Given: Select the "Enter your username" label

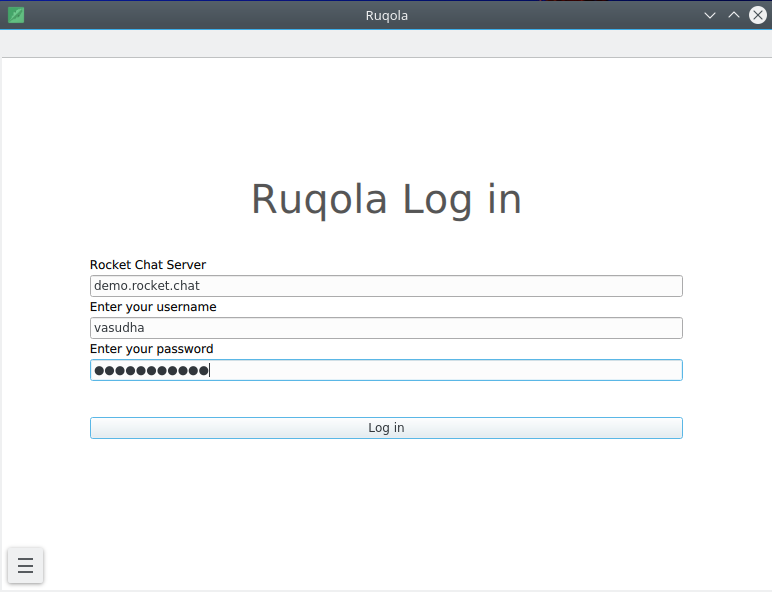Looking at the screenshot, I should click(153, 307).
